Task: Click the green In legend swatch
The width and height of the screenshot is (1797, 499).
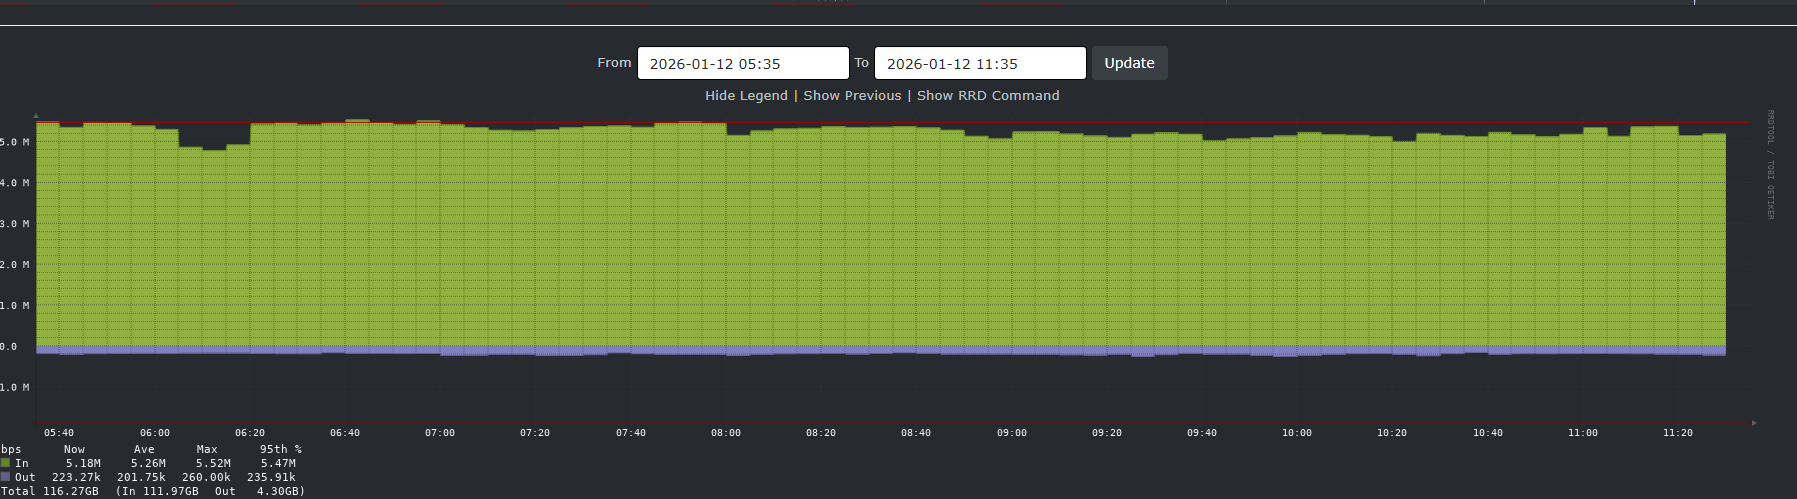Action: (6, 463)
